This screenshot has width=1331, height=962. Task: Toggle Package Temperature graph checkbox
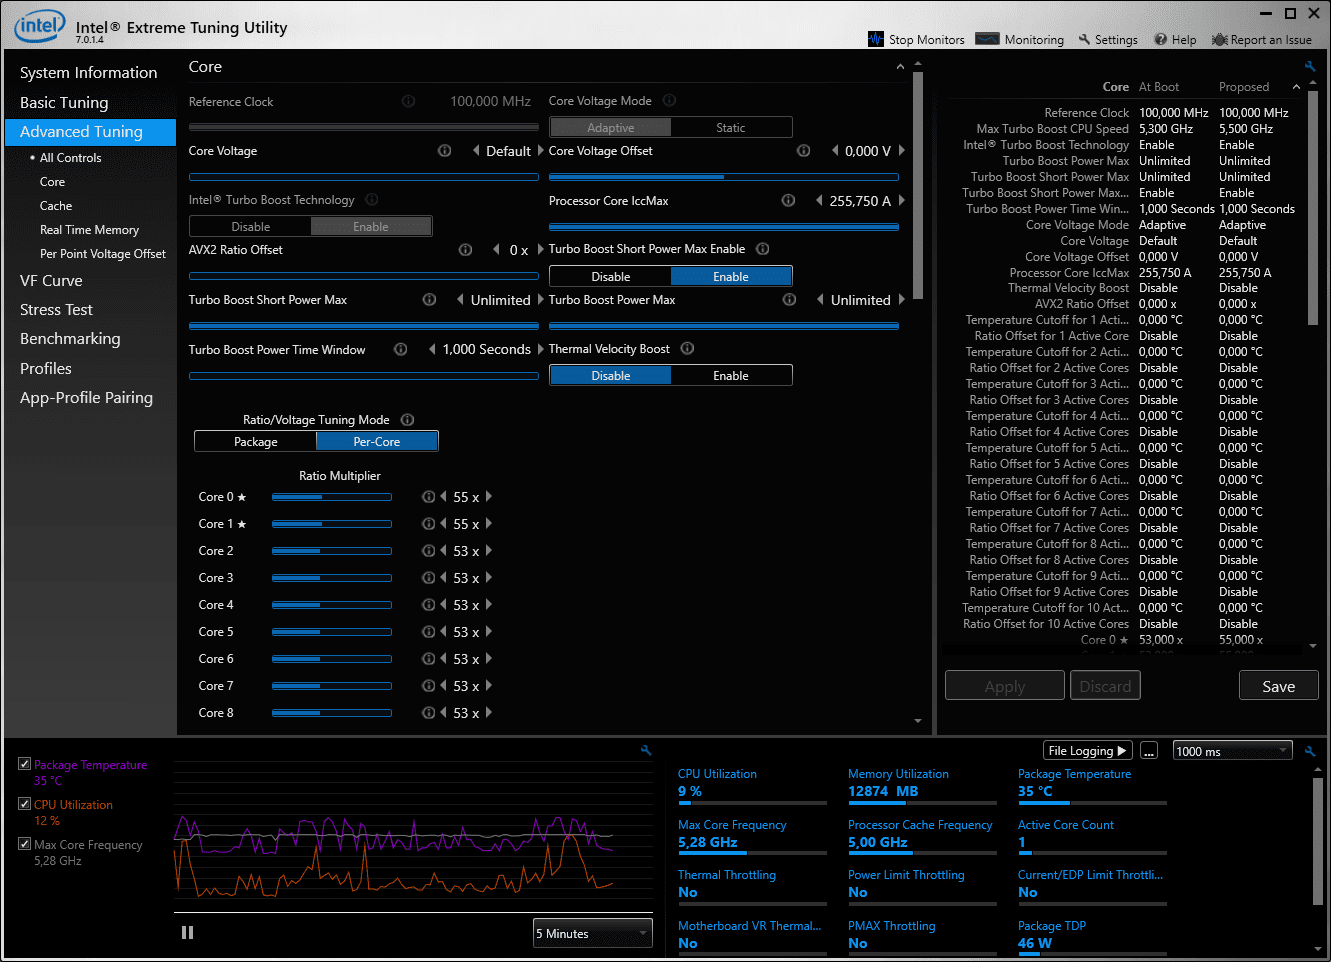pos(24,763)
